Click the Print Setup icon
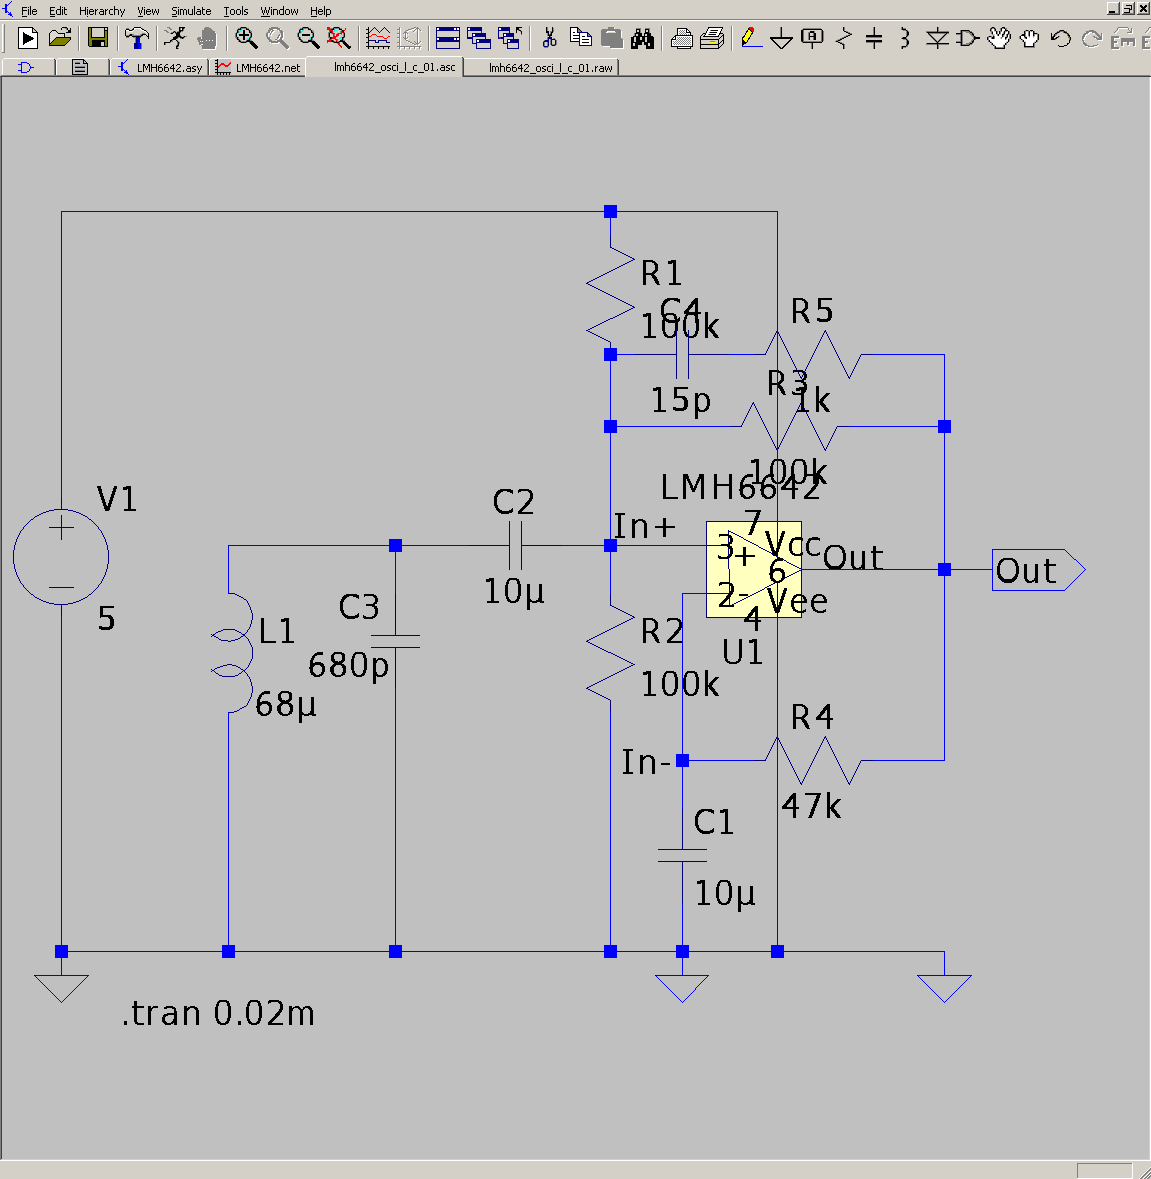Screen dimensions: 1151x1179 (681, 38)
